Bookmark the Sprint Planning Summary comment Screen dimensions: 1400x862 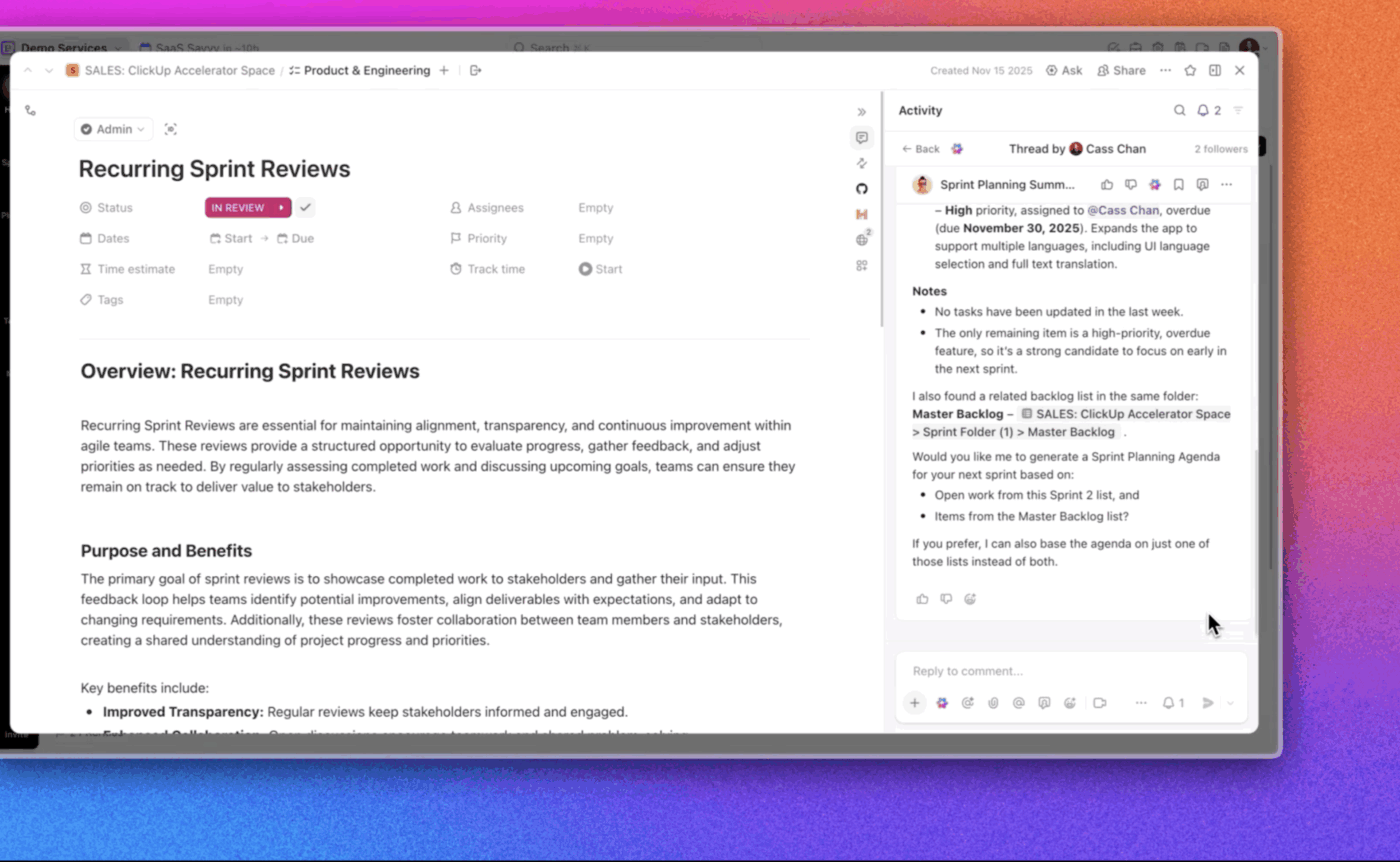[1179, 185]
